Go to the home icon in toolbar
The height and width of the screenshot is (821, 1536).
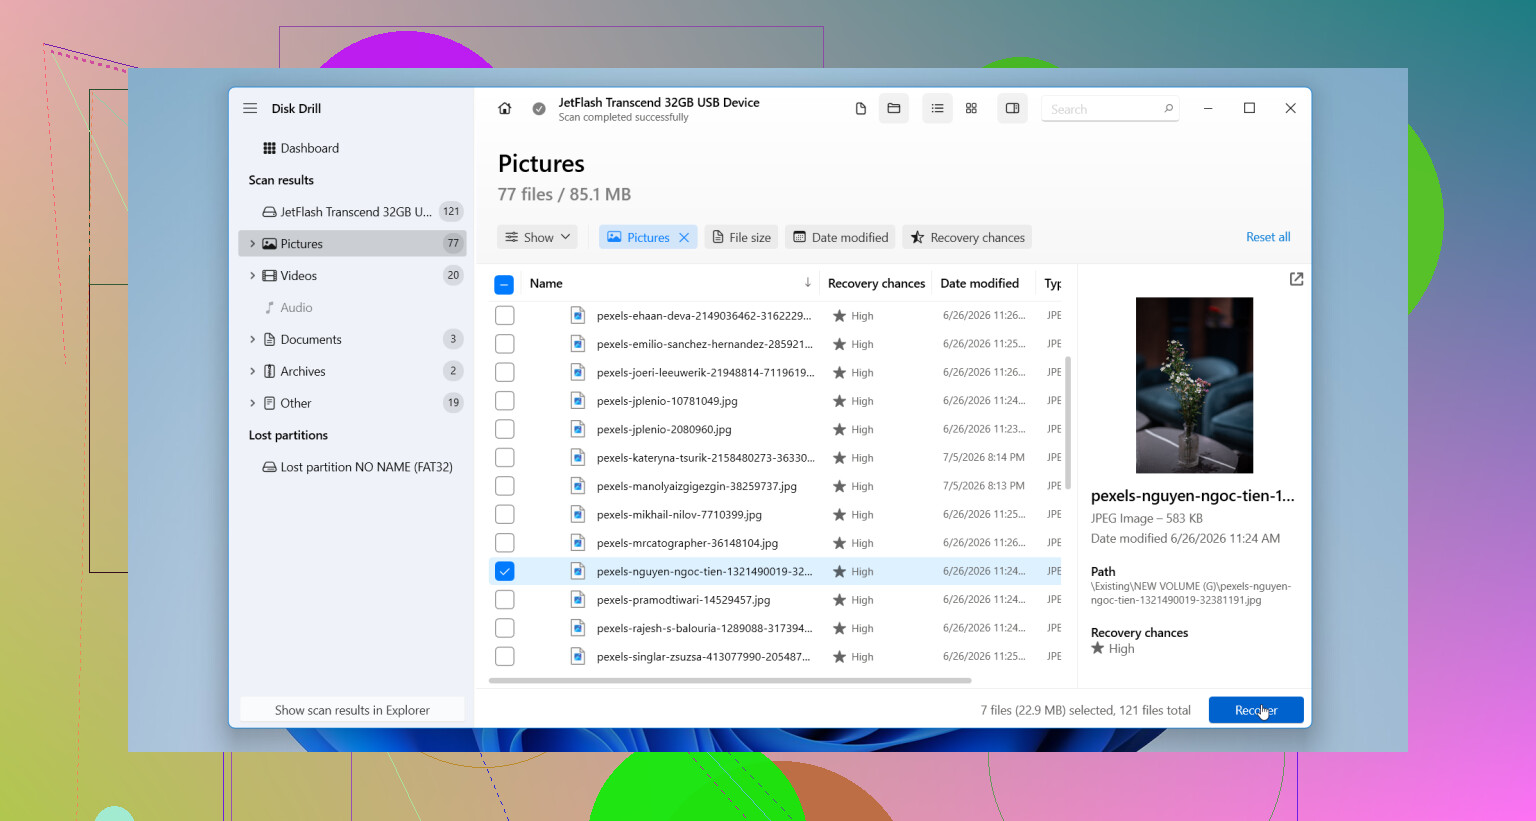pos(505,108)
